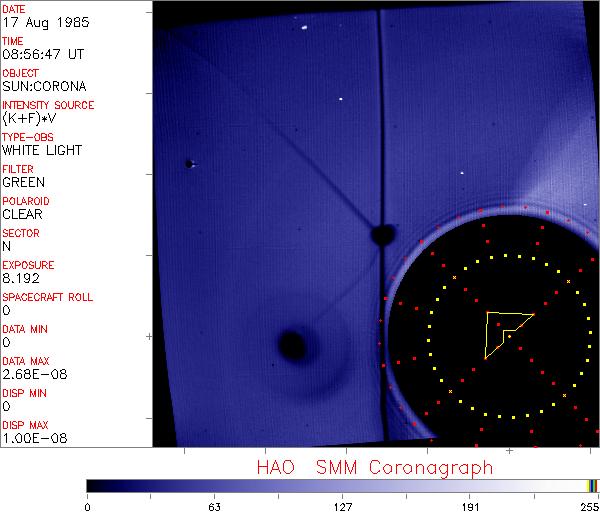The image size is (600, 512).
Task: Click the "GREEN" filter value
Action: (23, 182)
